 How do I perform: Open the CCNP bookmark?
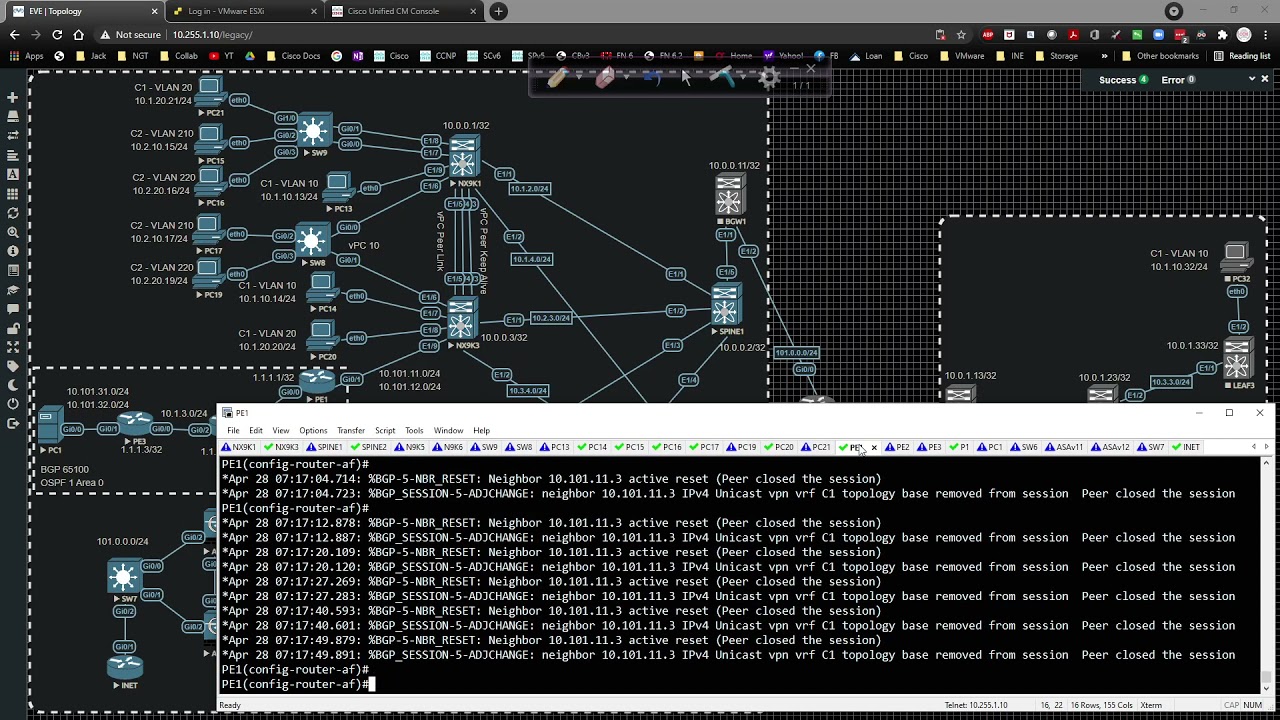(x=438, y=56)
